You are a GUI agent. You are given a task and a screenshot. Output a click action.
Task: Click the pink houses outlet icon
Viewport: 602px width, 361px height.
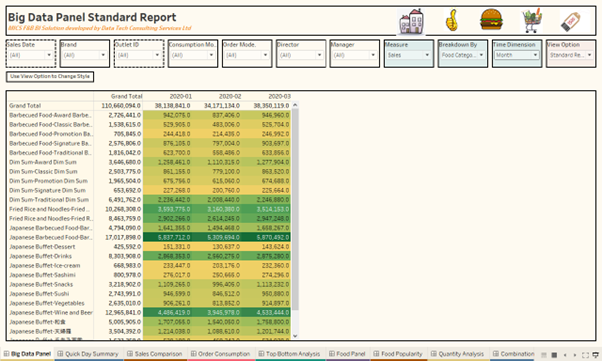(x=412, y=21)
